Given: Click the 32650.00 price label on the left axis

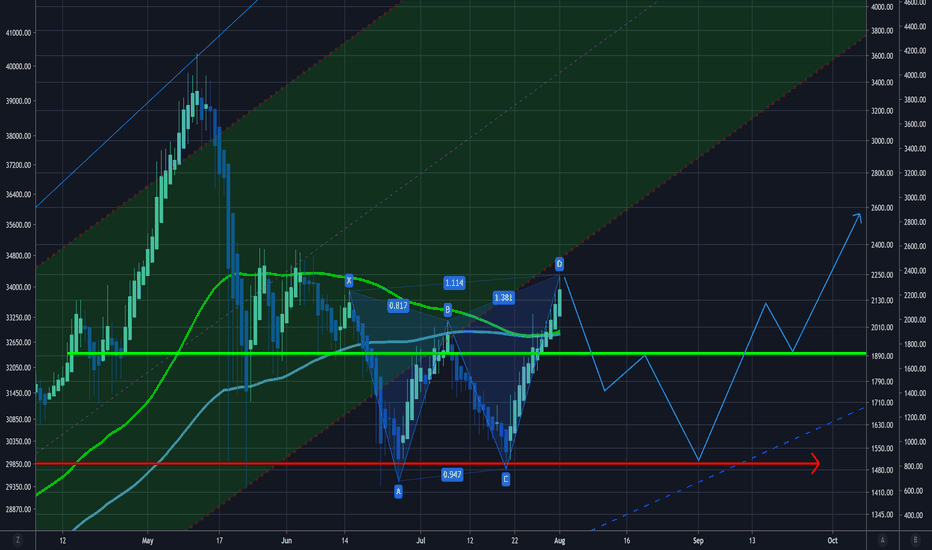Looking at the screenshot, I should 18,342.
